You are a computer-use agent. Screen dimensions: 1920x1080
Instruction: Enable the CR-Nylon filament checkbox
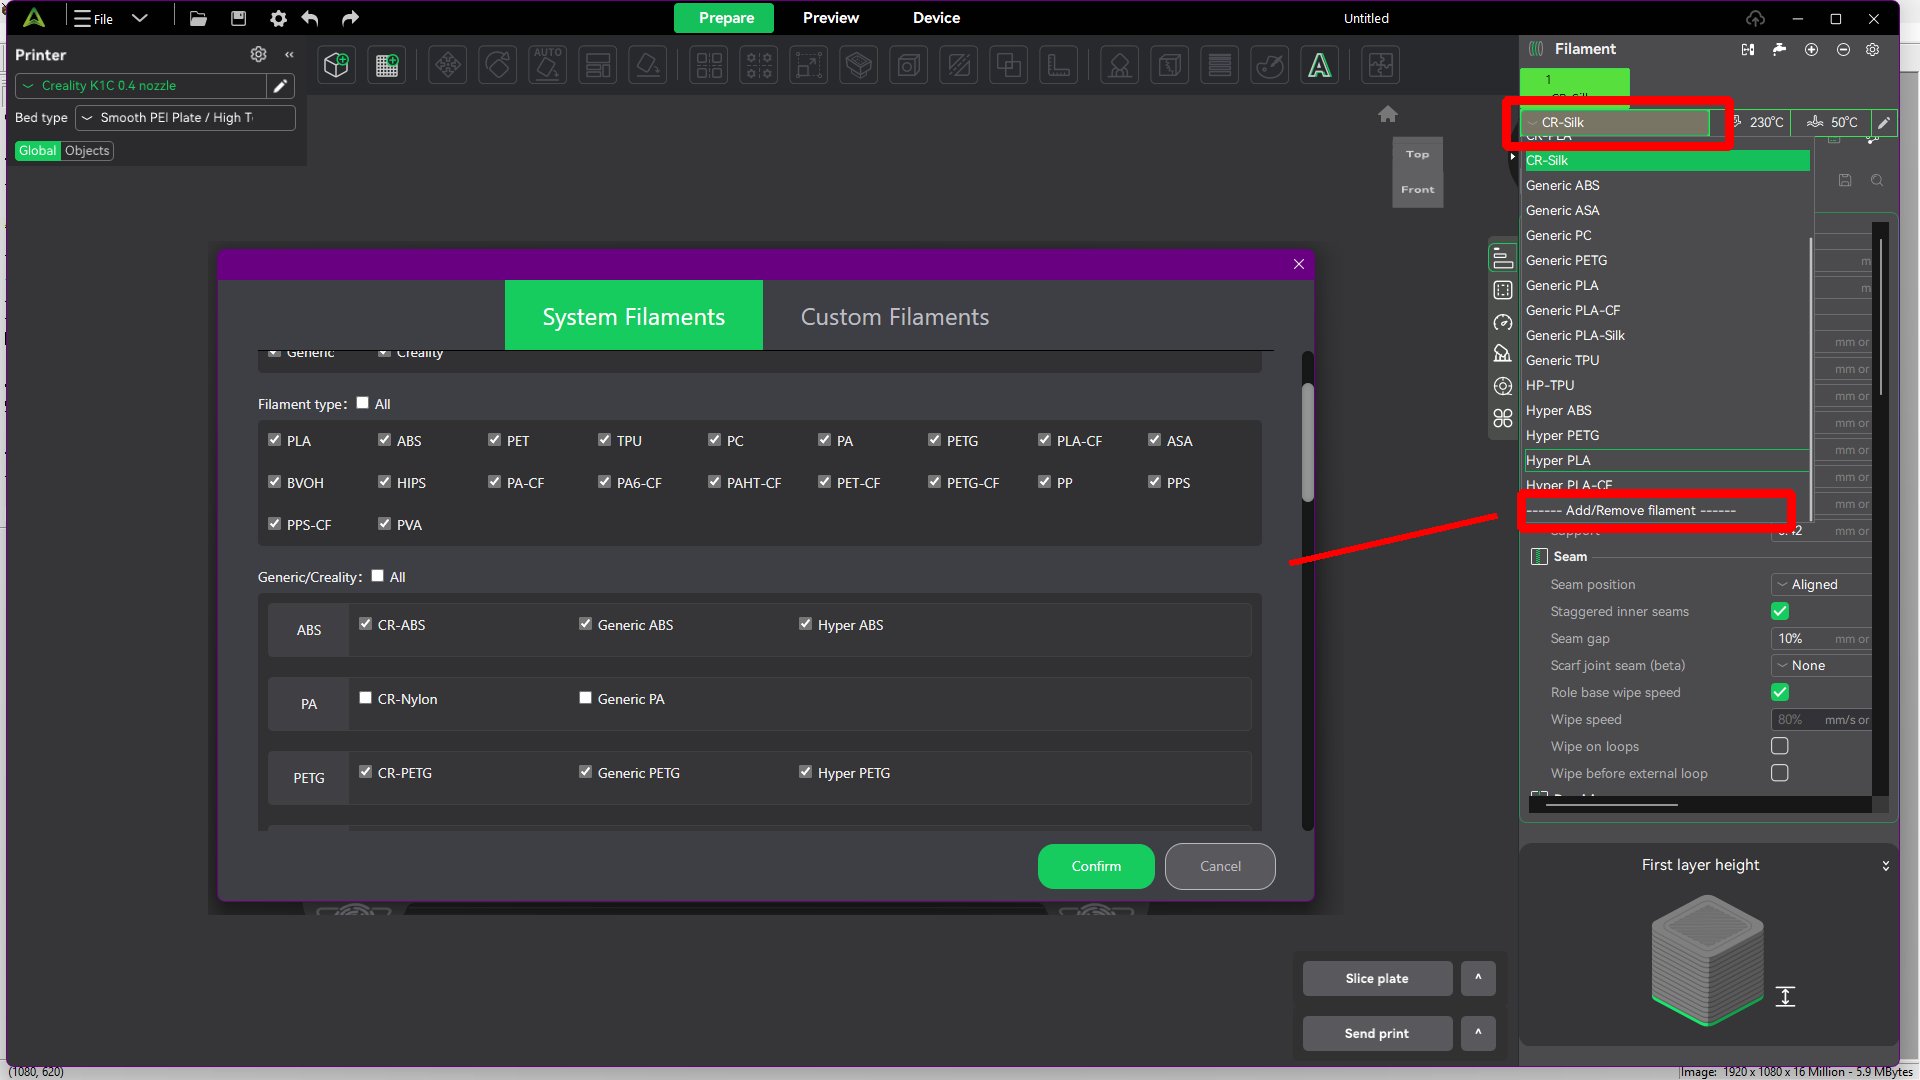pos(366,697)
